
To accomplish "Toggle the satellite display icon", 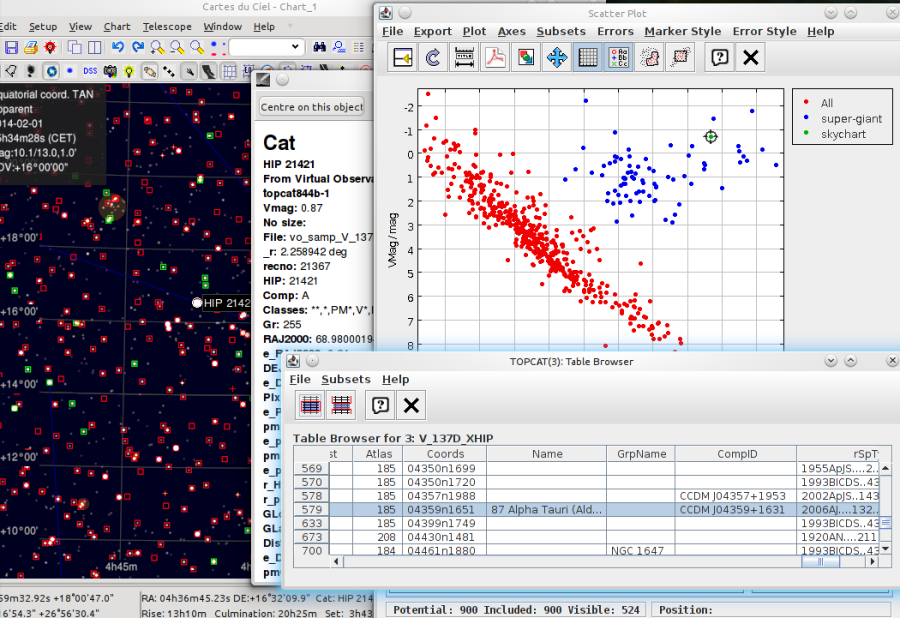I will click(x=169, y=71).
